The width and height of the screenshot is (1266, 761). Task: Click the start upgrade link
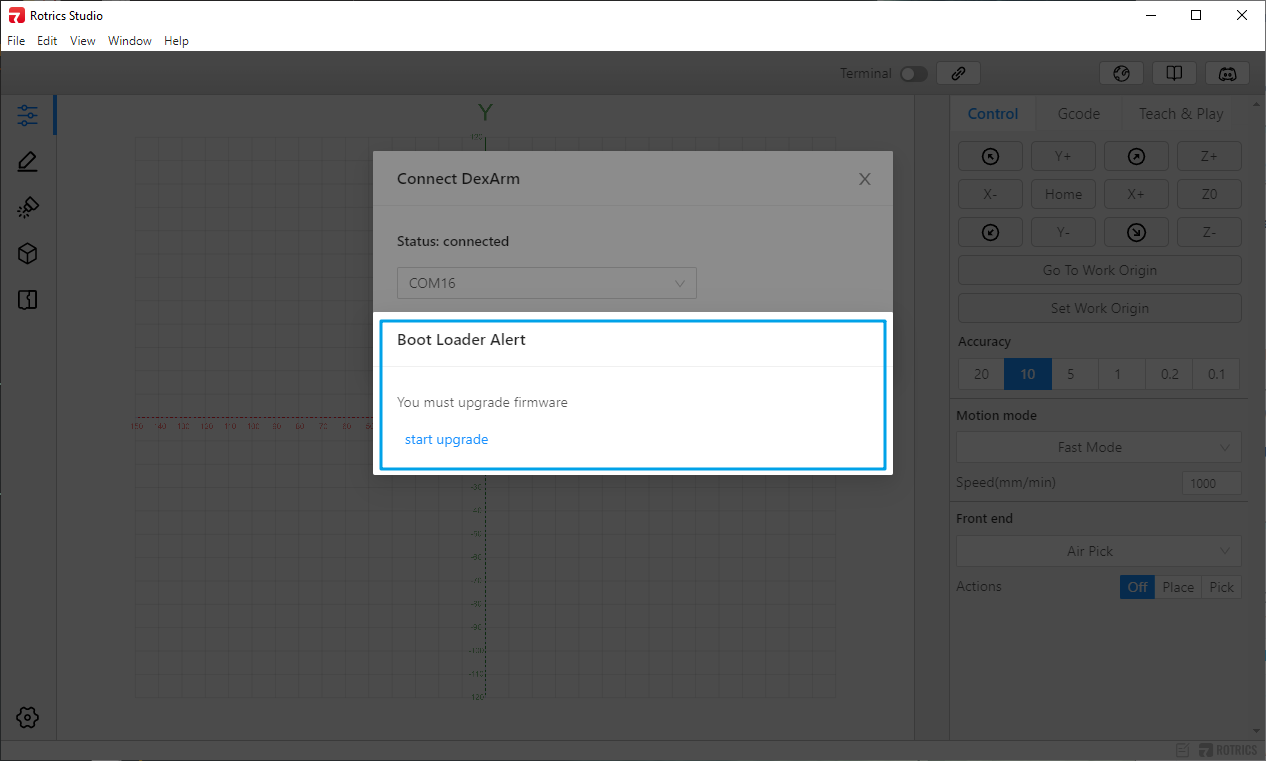pos(446,439)
